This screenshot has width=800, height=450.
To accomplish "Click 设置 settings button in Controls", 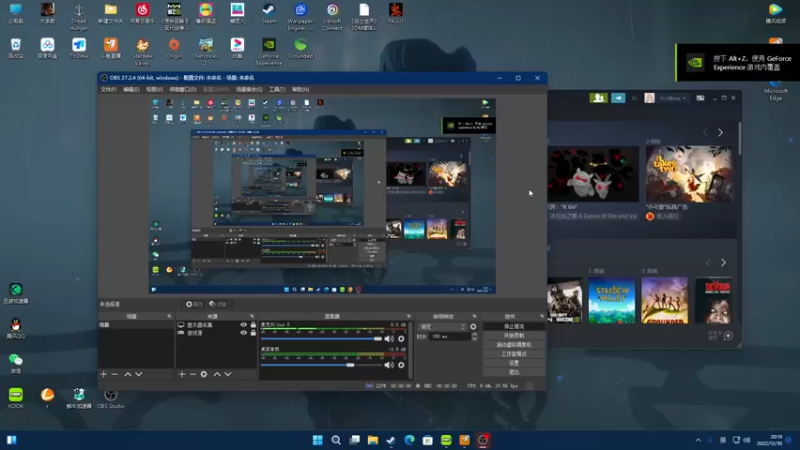I will pos(513,363).
